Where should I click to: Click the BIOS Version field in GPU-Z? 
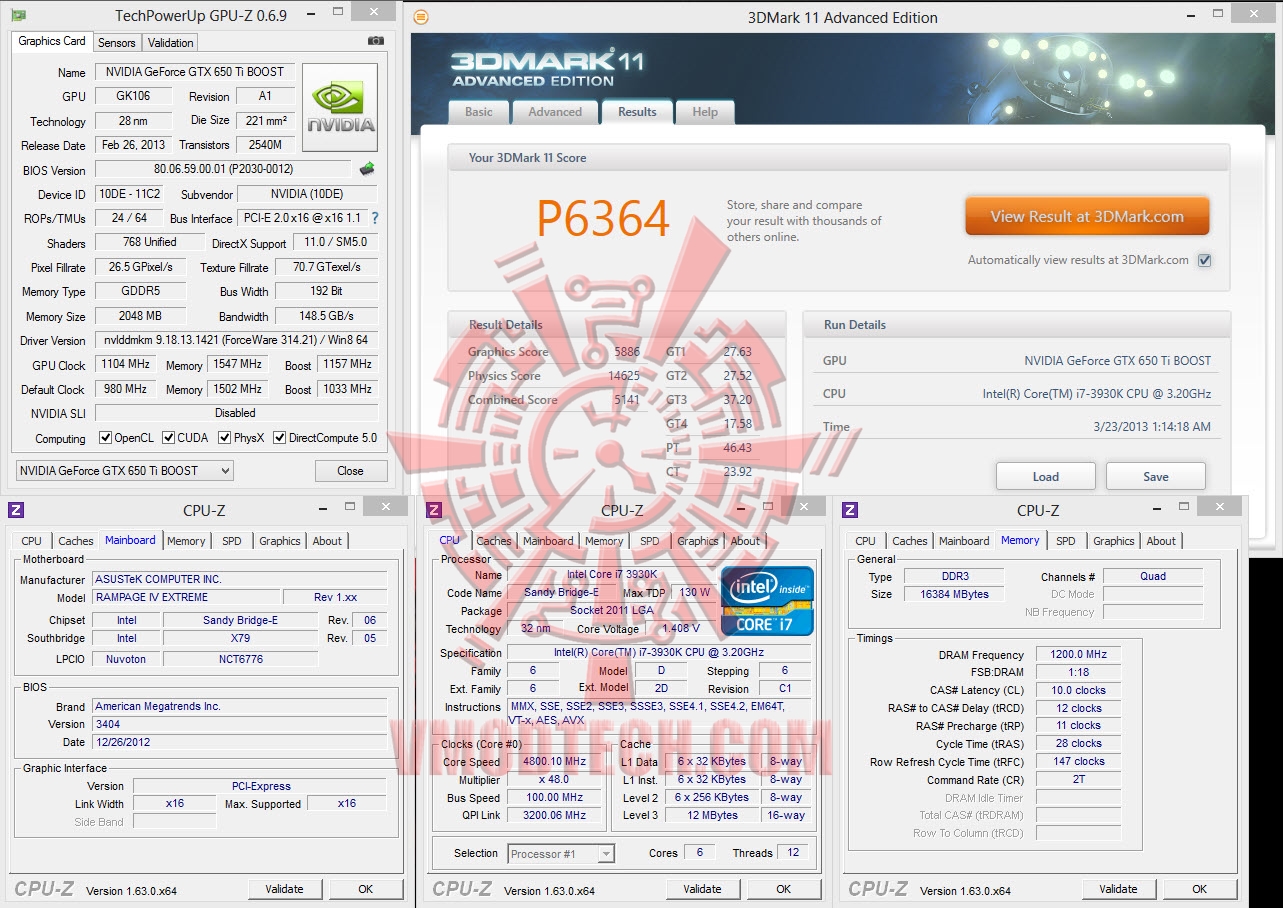pyautogui.click(x=223, y=169)
